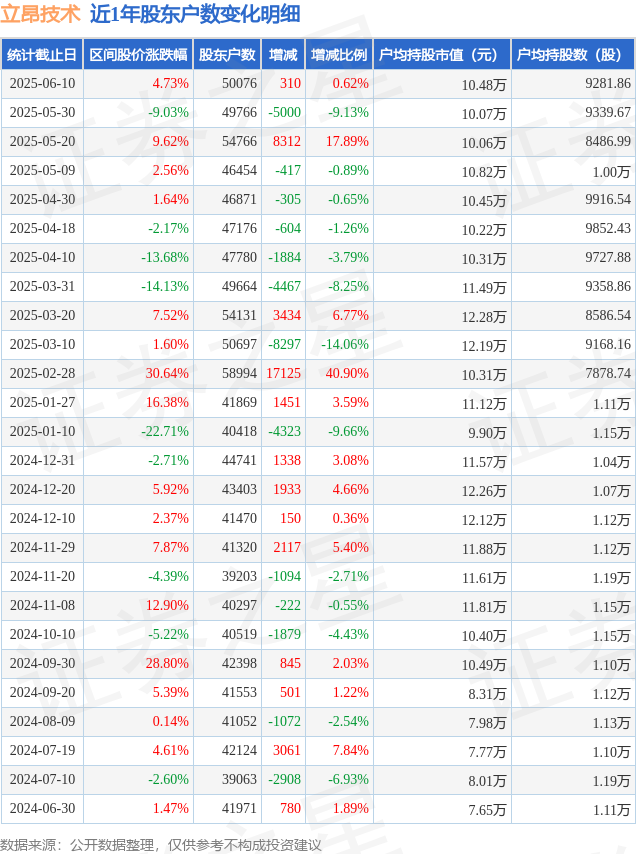Select the 9281.86 average shares cell
Viewport: 636px width, 854px height.
[608, 83]
